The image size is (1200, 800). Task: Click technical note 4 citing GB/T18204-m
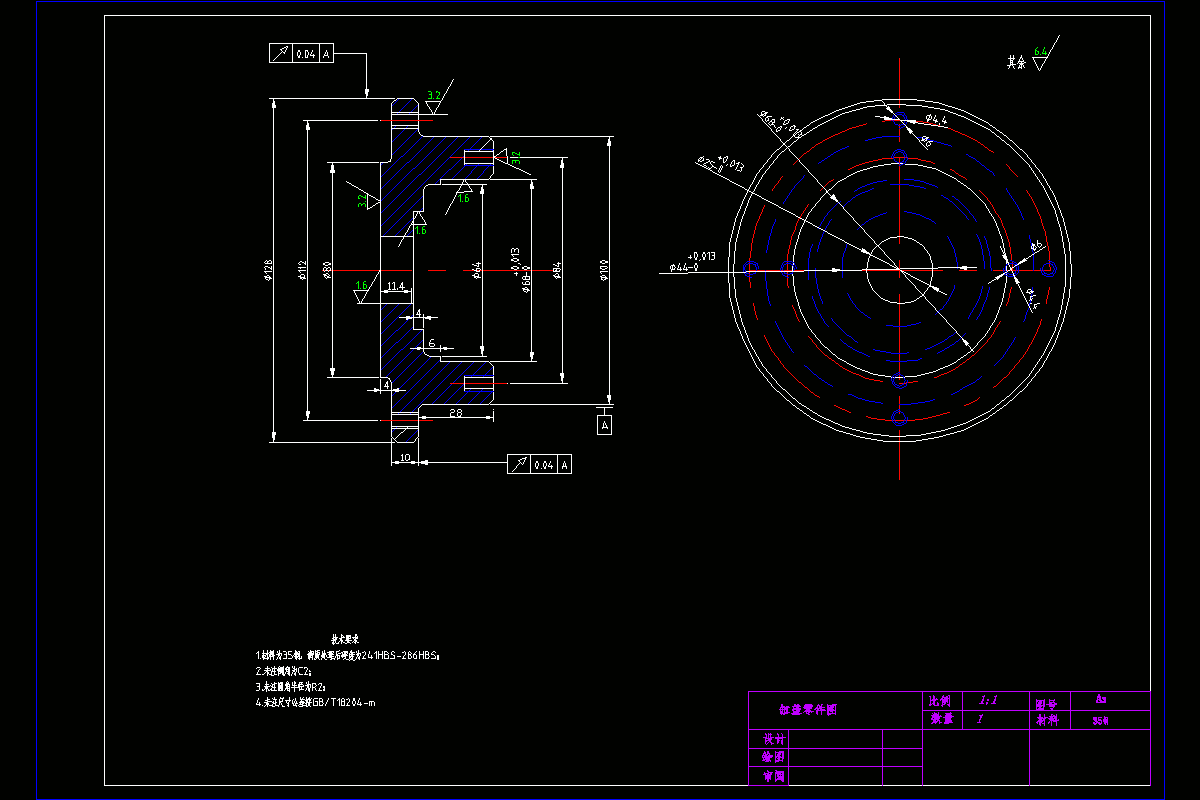pos(316,703)
